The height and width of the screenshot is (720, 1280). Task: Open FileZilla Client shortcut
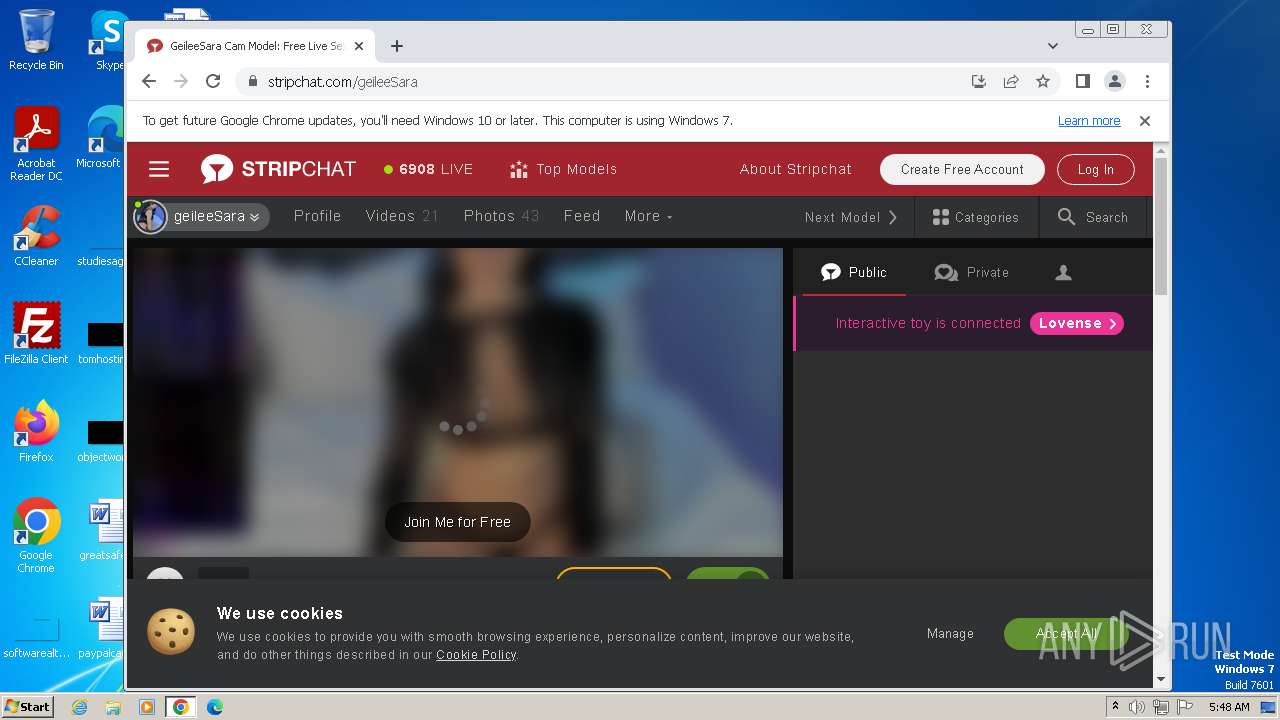point(36,333)
